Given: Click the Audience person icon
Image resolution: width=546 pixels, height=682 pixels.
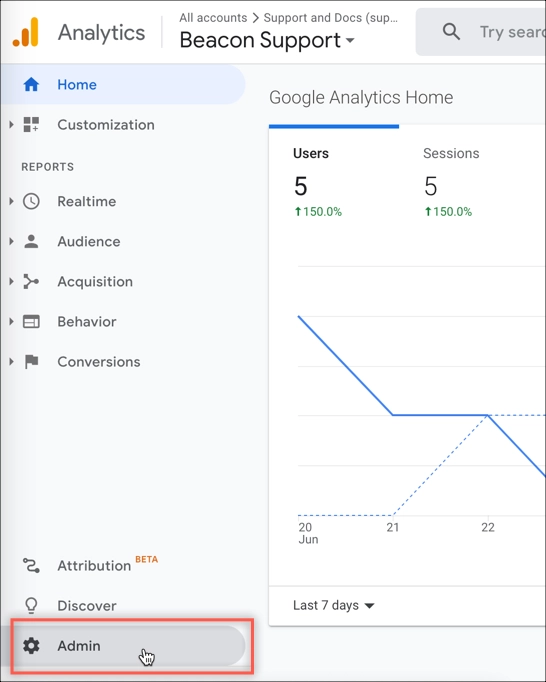Looking at the screenshot, I should point(31,241).
